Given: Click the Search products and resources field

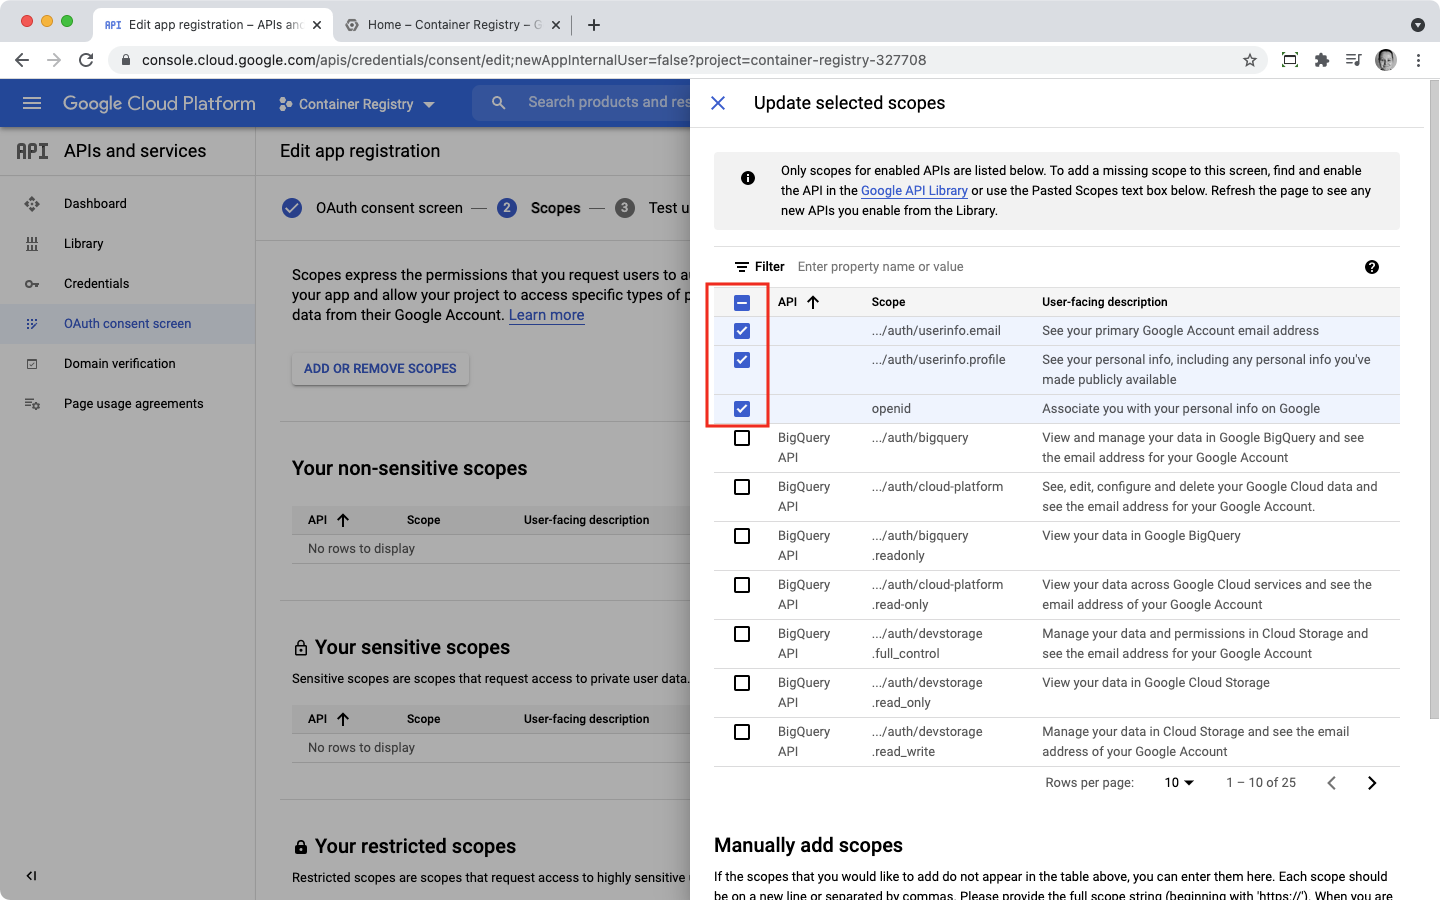Looking at the screenshot, I should tap(608, 102).
